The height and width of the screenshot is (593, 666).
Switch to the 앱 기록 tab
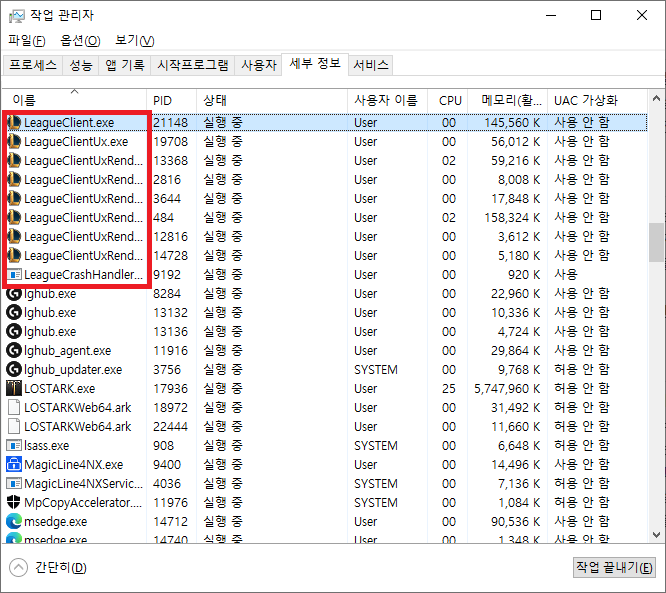tap(125, 65)
